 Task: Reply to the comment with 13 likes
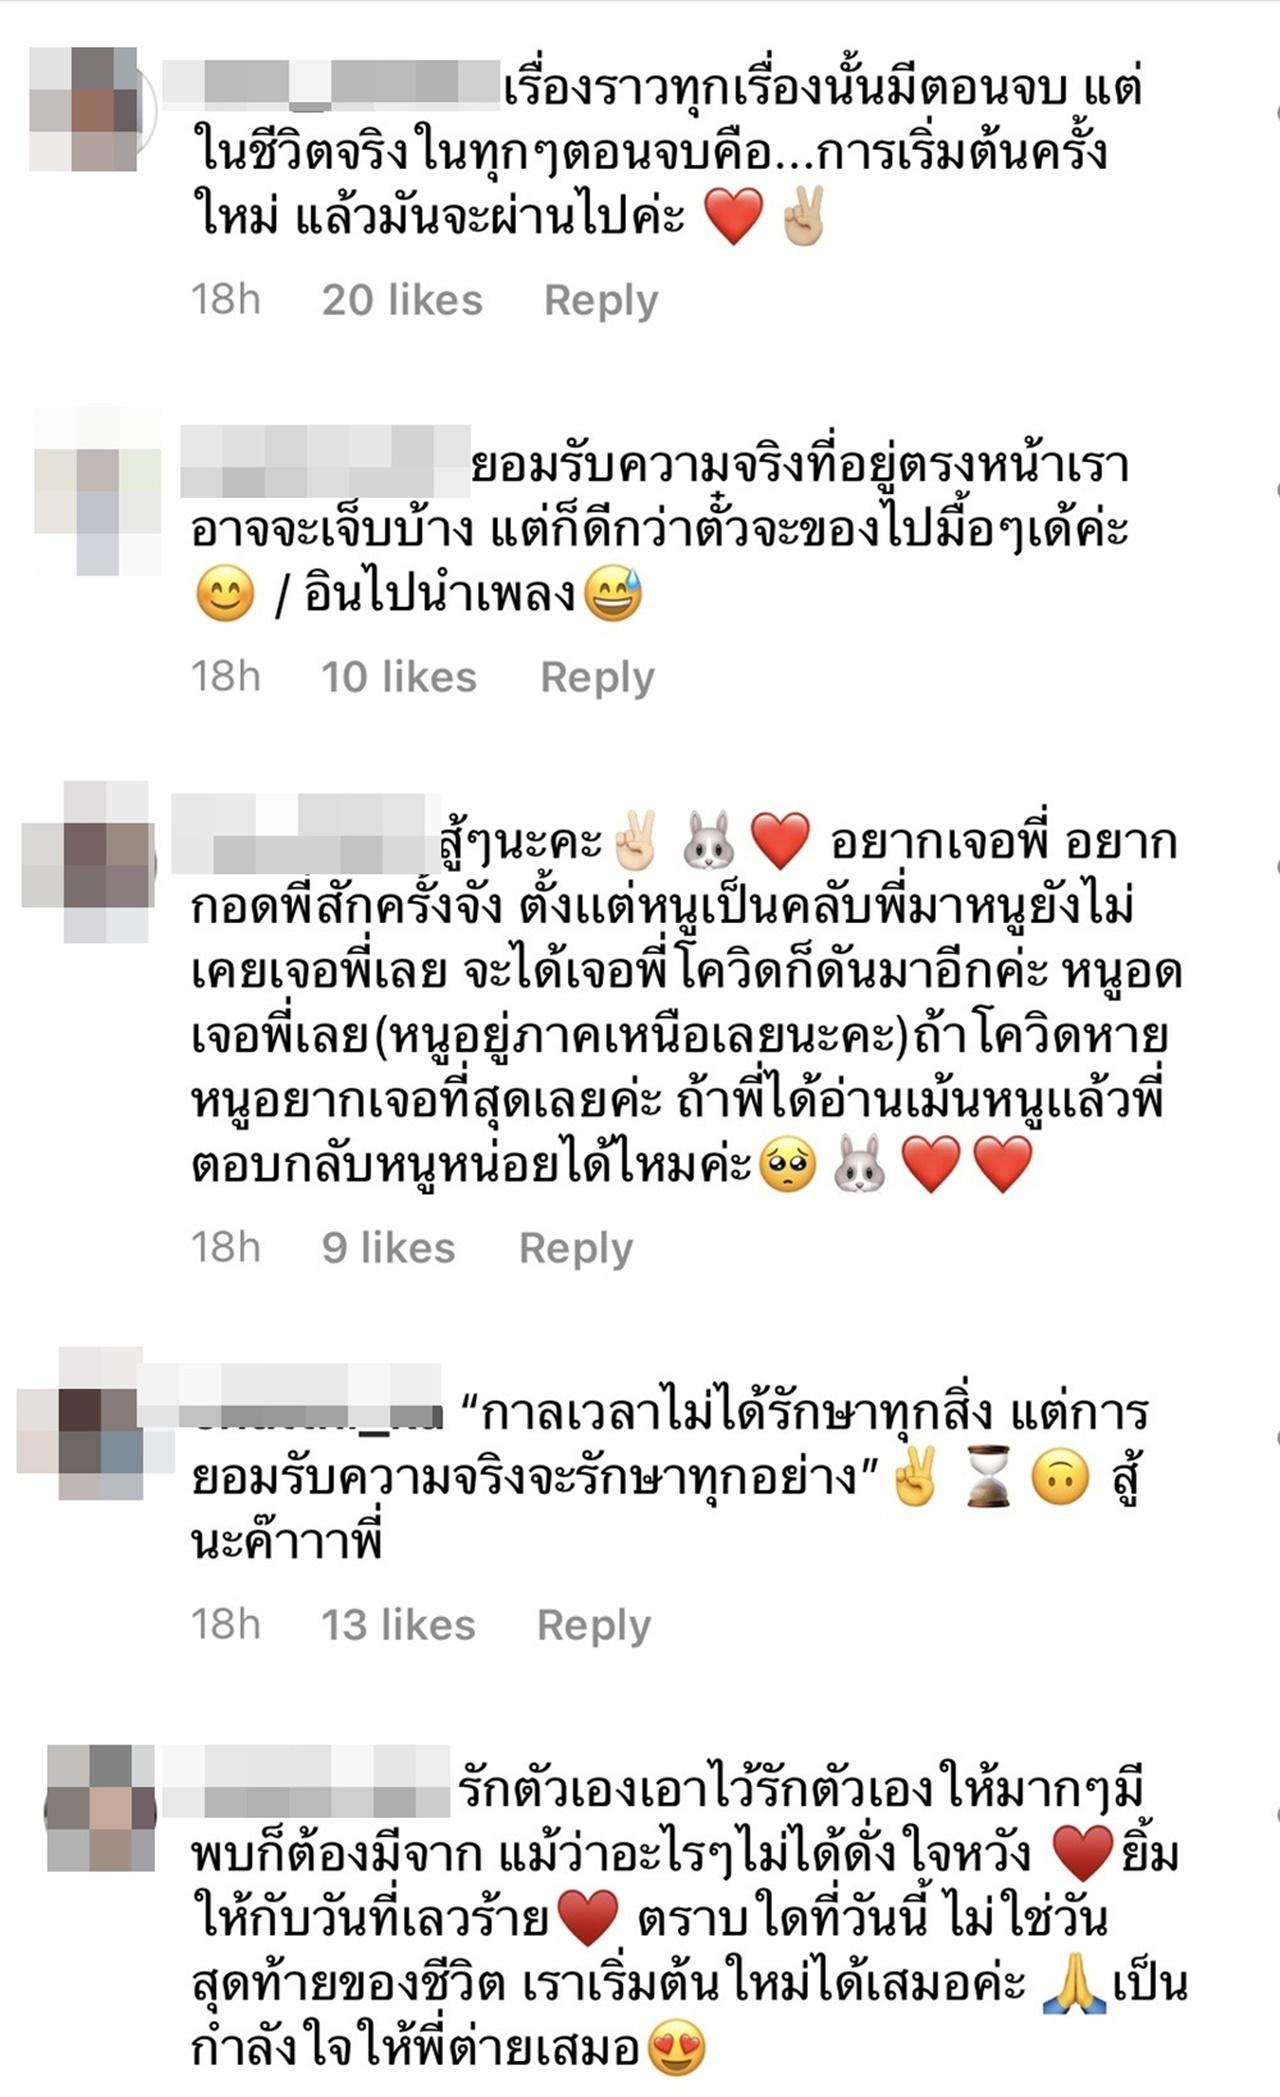tap(594, 1626)
